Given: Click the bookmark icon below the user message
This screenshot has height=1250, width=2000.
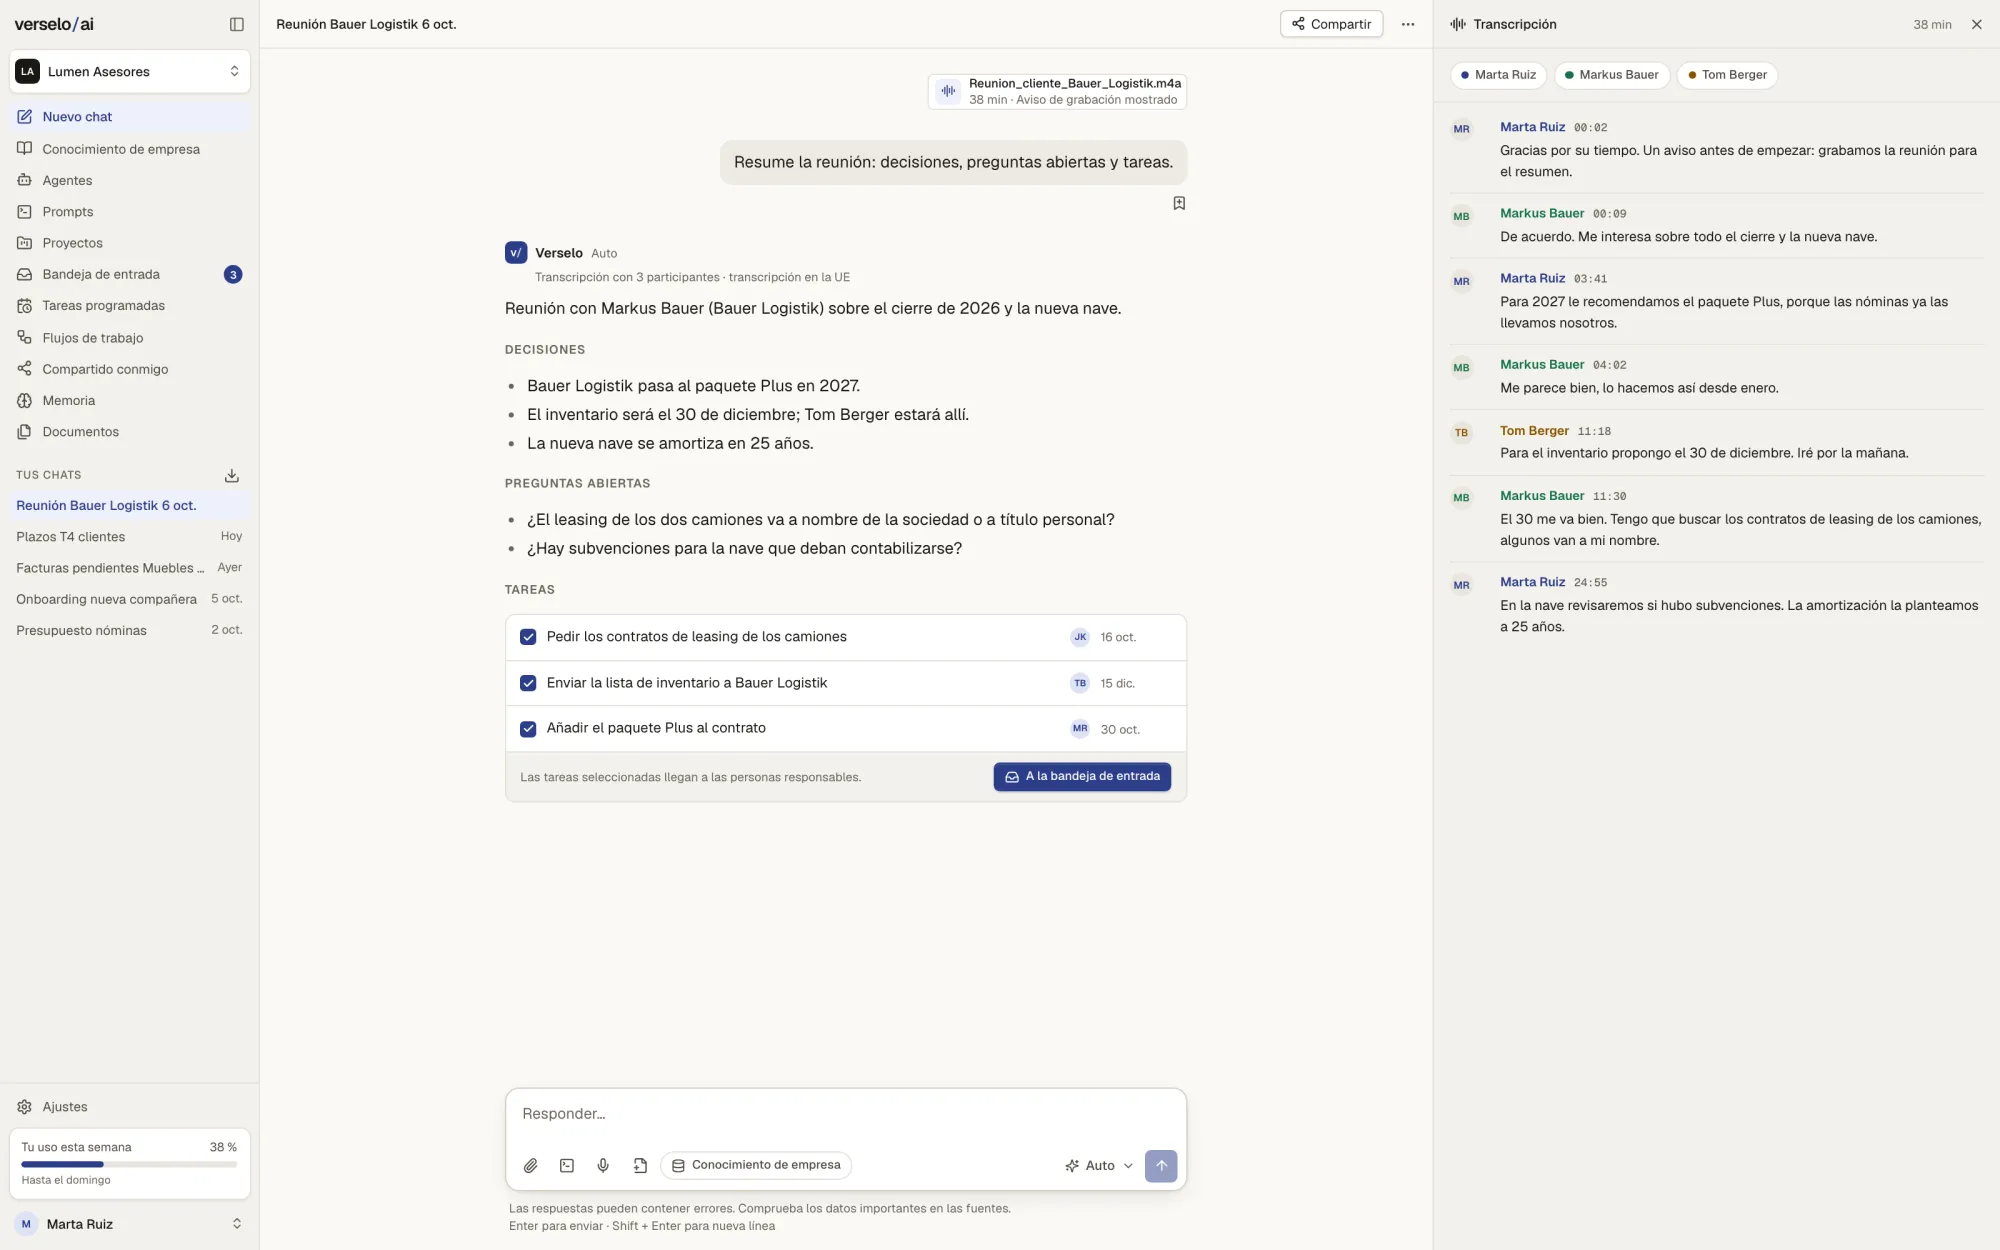Looking at the screenshot, I should (1179, 203).
